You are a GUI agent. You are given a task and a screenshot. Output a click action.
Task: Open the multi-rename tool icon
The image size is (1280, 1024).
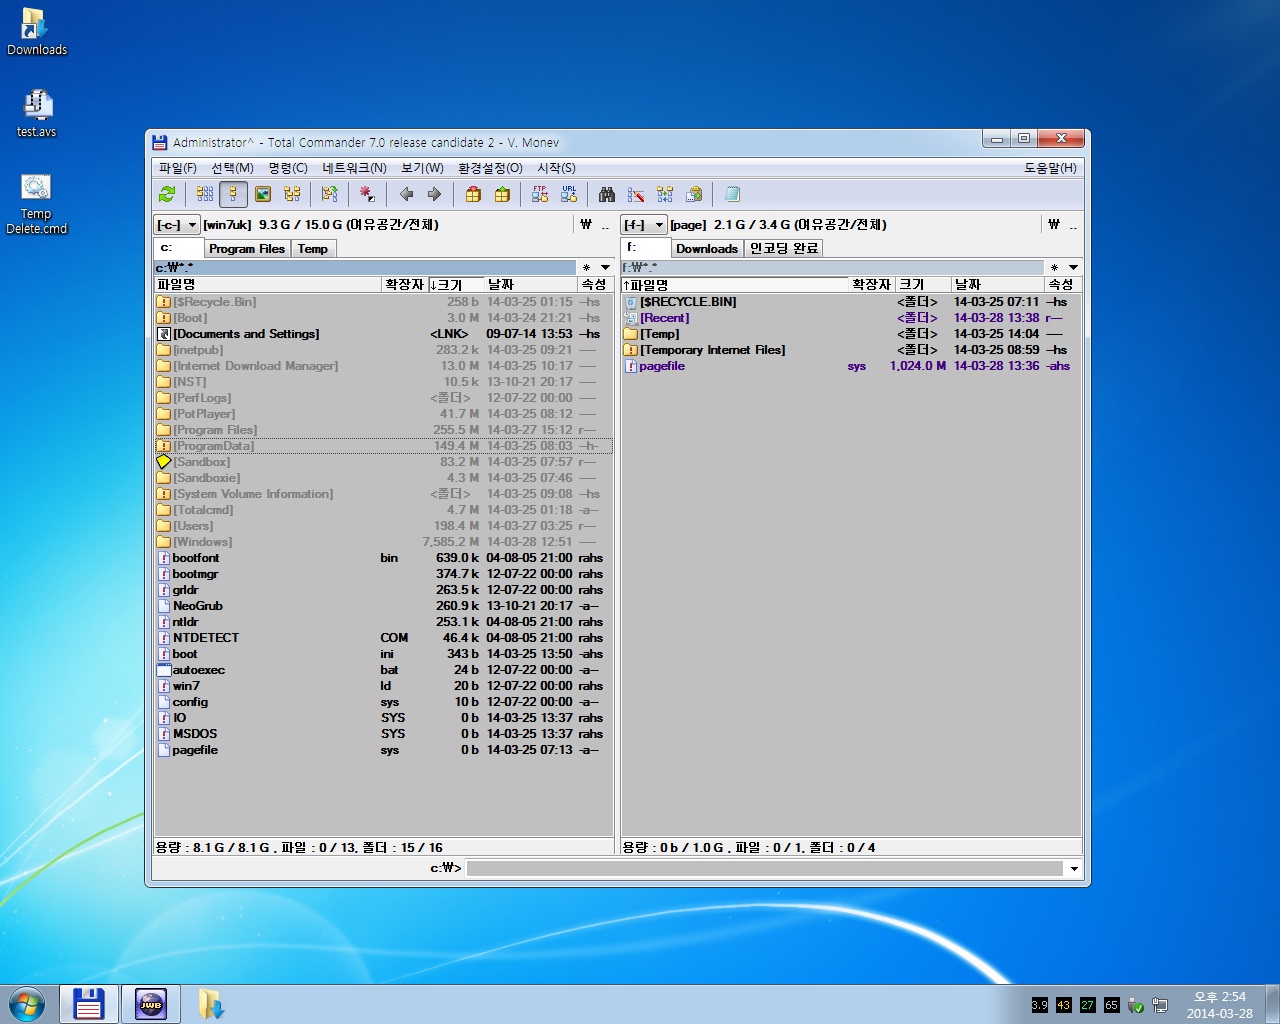pyautogui.click(x=636, y=194)
